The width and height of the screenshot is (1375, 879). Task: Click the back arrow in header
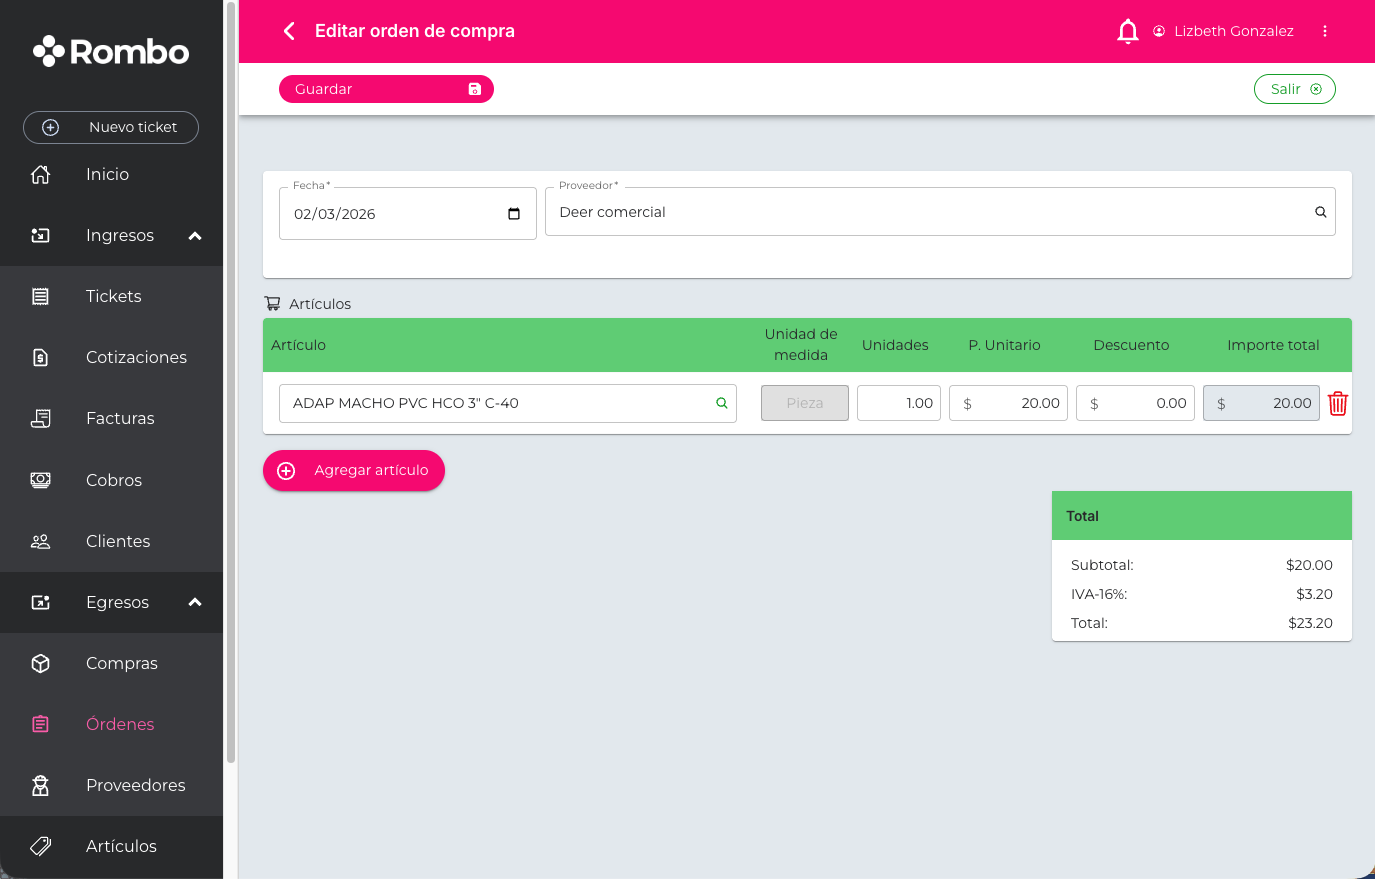(289, 31)
